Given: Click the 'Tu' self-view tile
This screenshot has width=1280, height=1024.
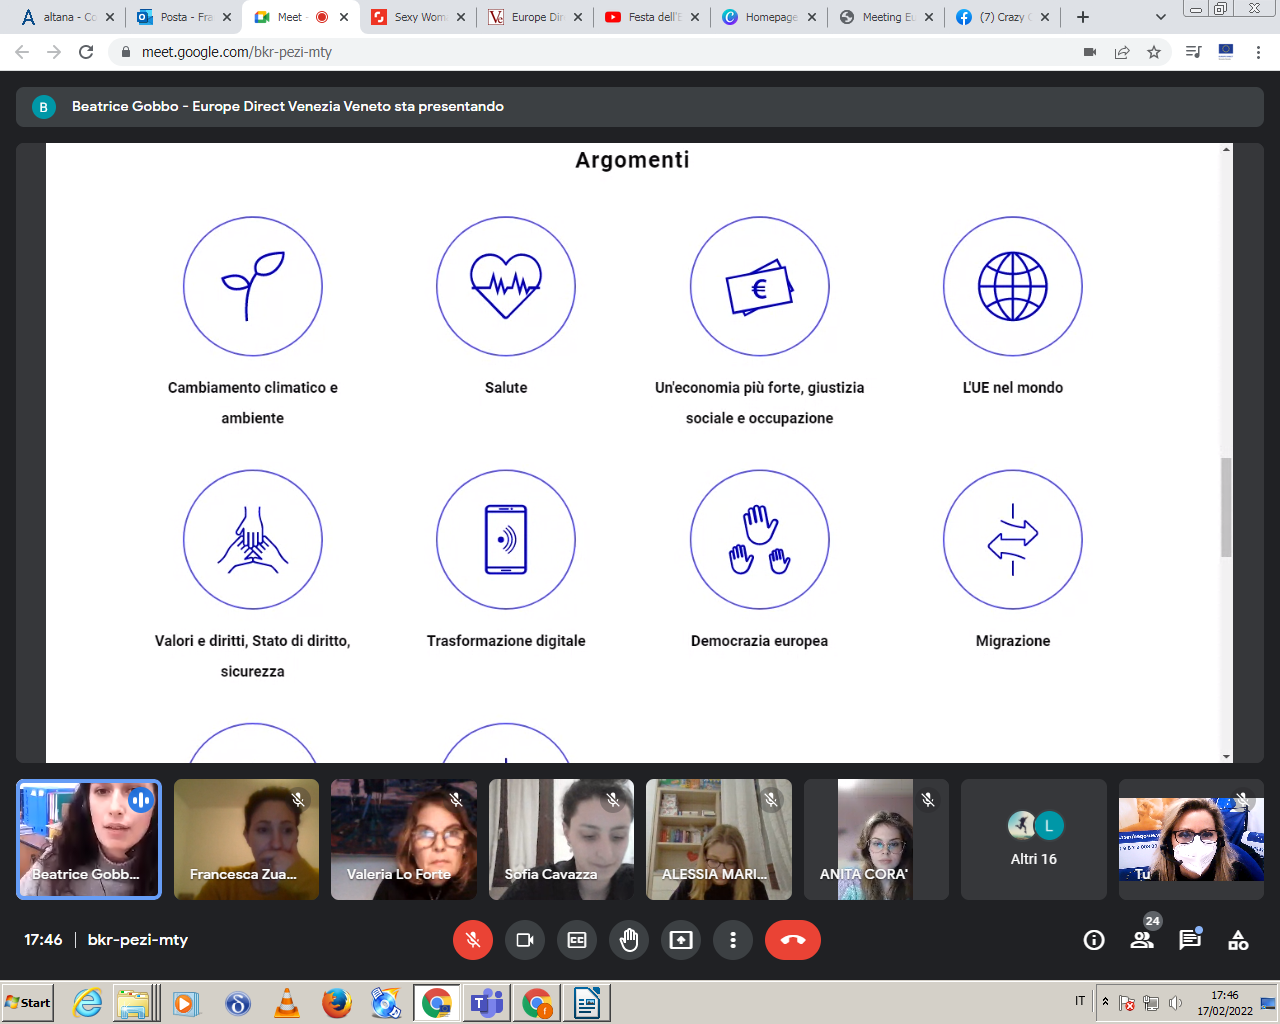Looking at the screenshot, I should click(x=1191, y=840).
